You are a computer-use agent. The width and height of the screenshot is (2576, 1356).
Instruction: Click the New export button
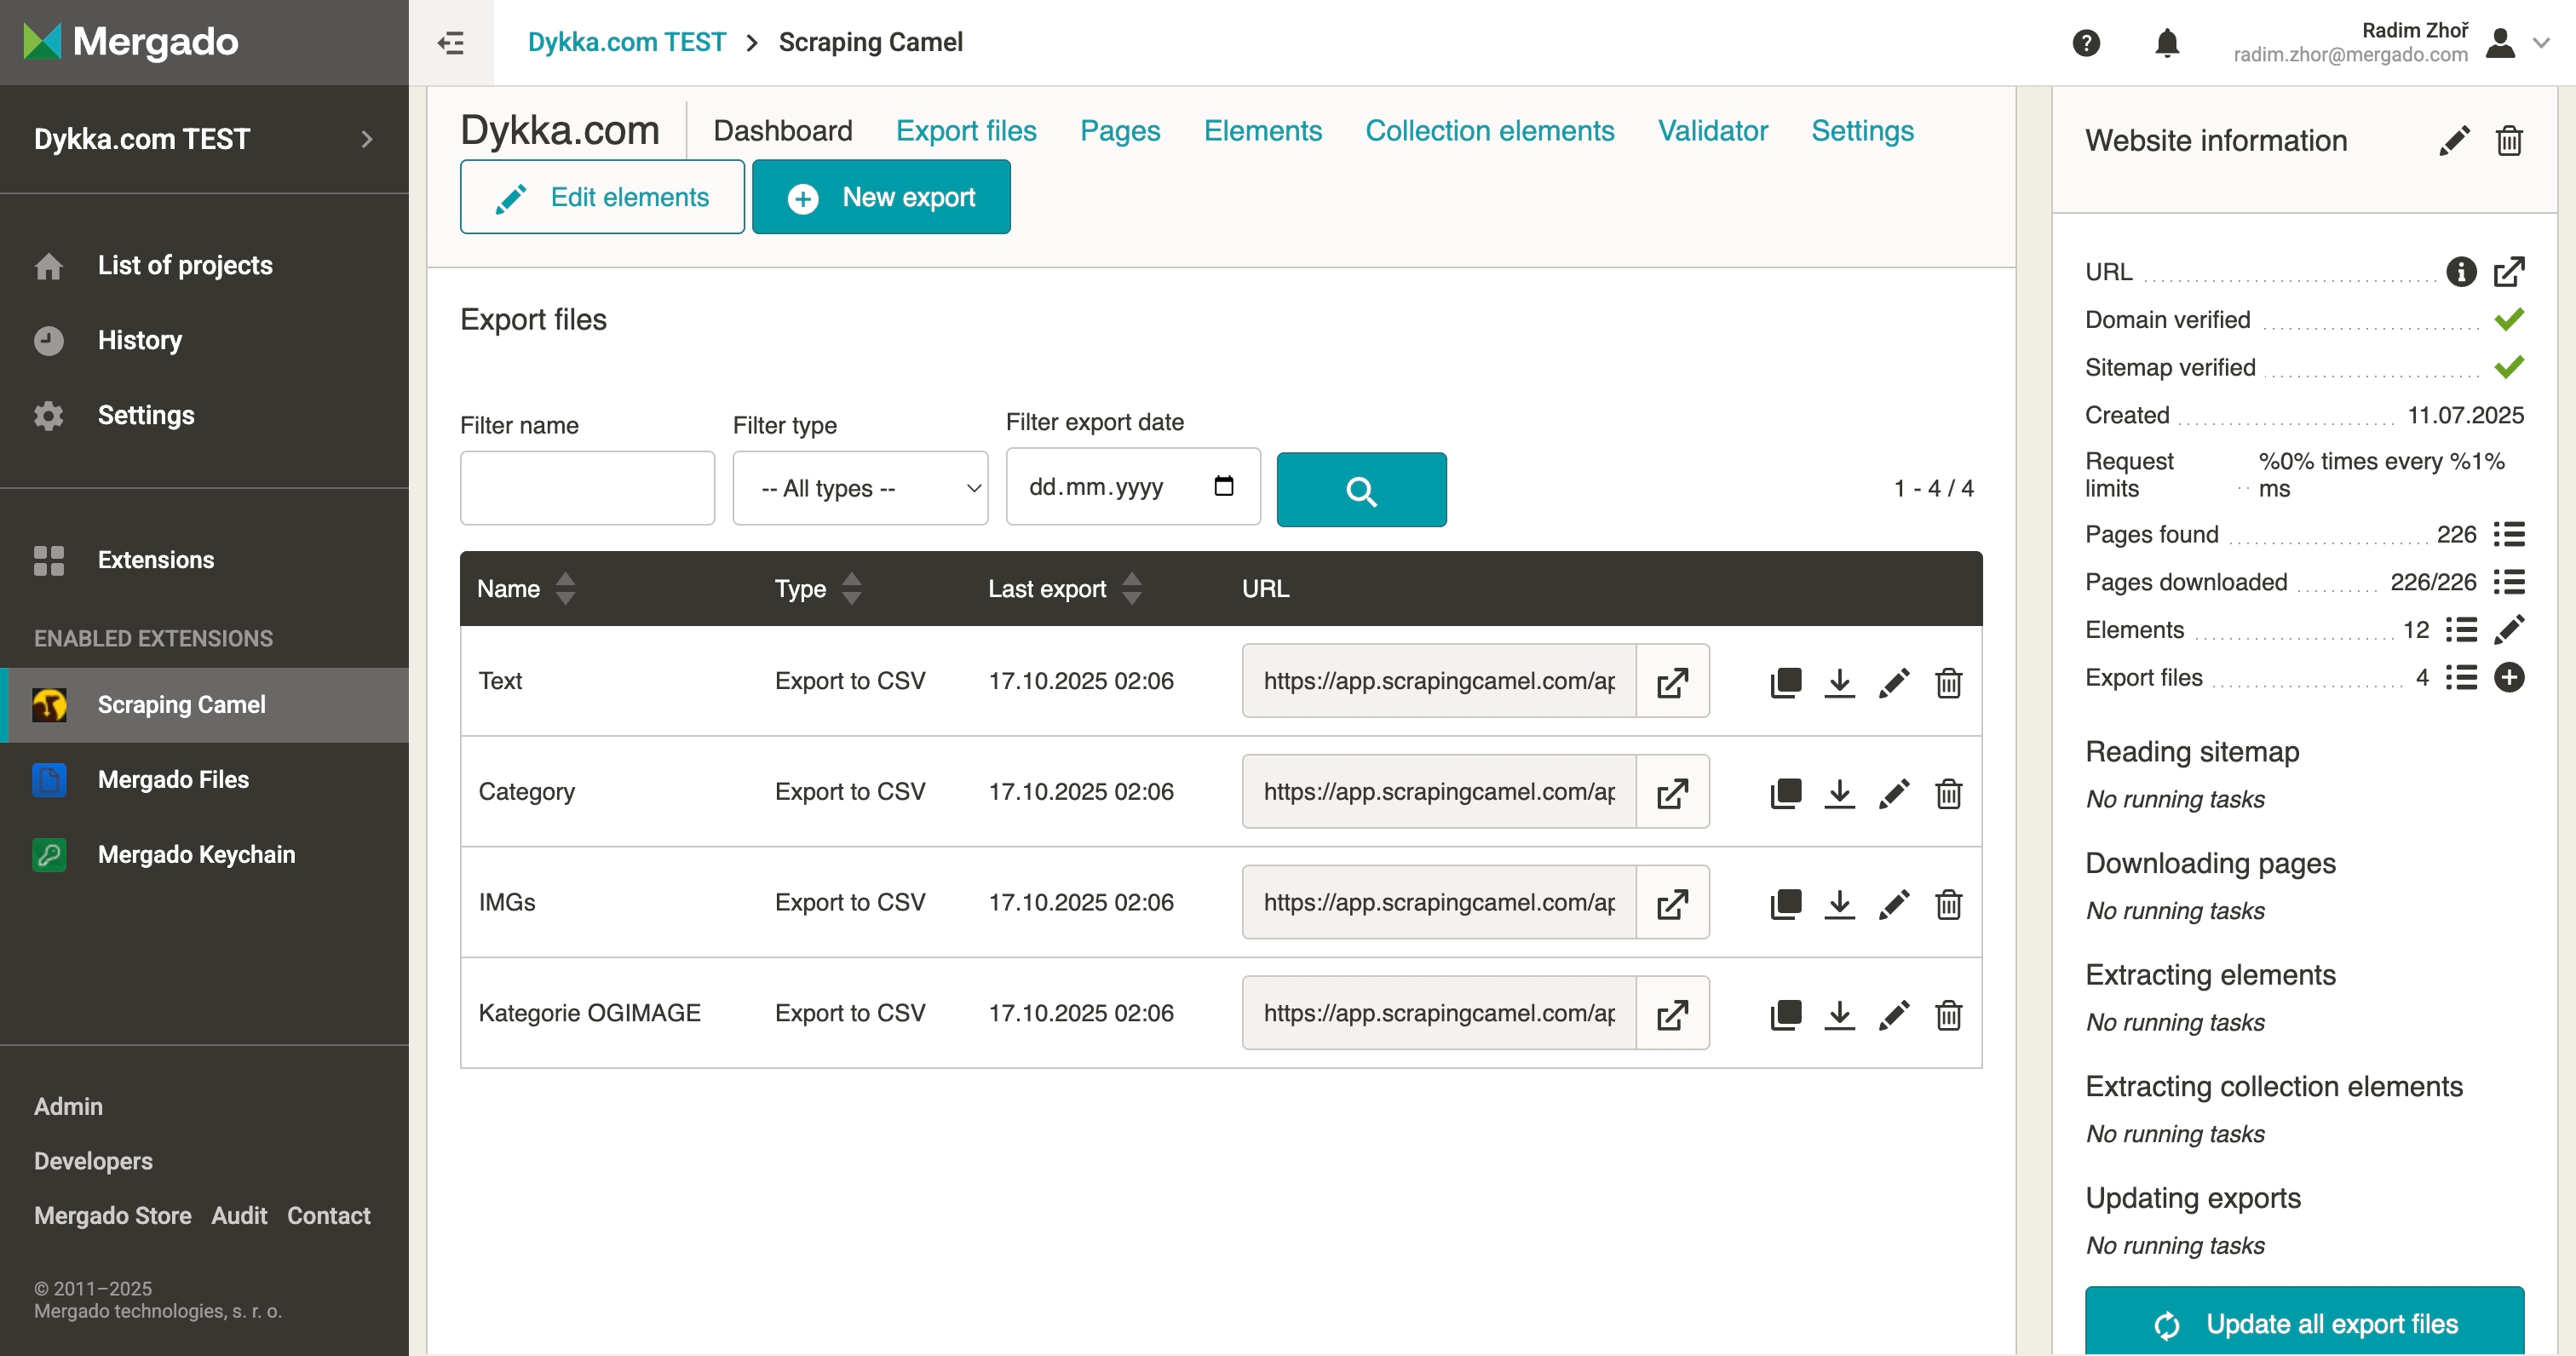coord(880,197)
